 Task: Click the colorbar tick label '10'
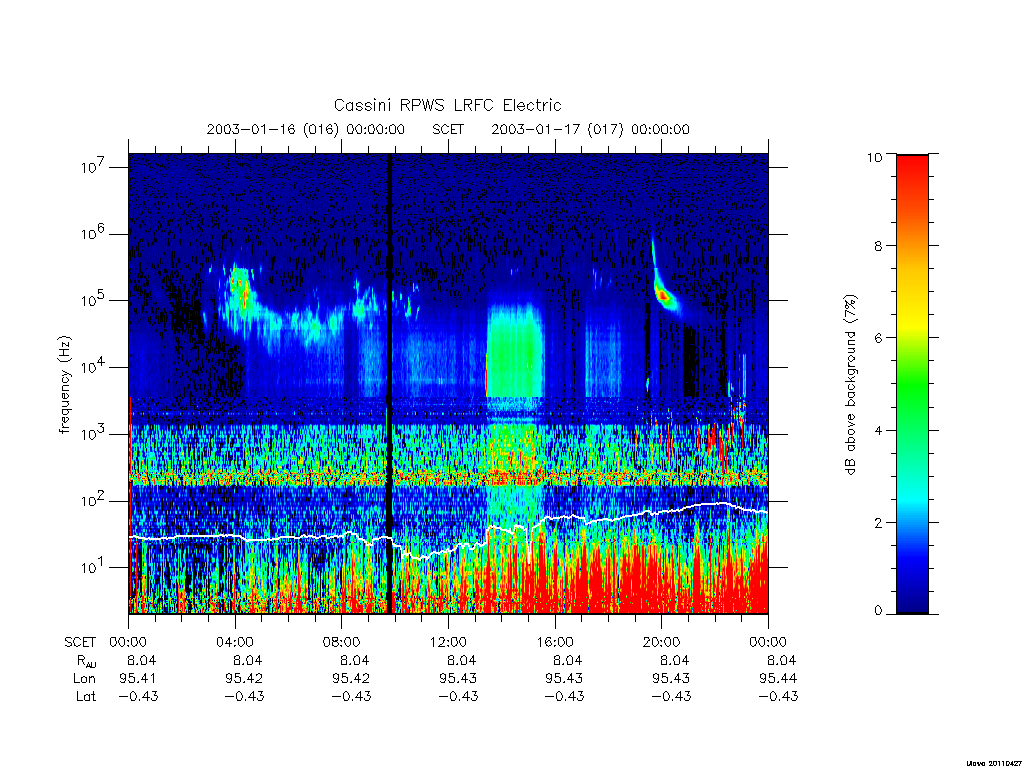[x=874, y=157]
